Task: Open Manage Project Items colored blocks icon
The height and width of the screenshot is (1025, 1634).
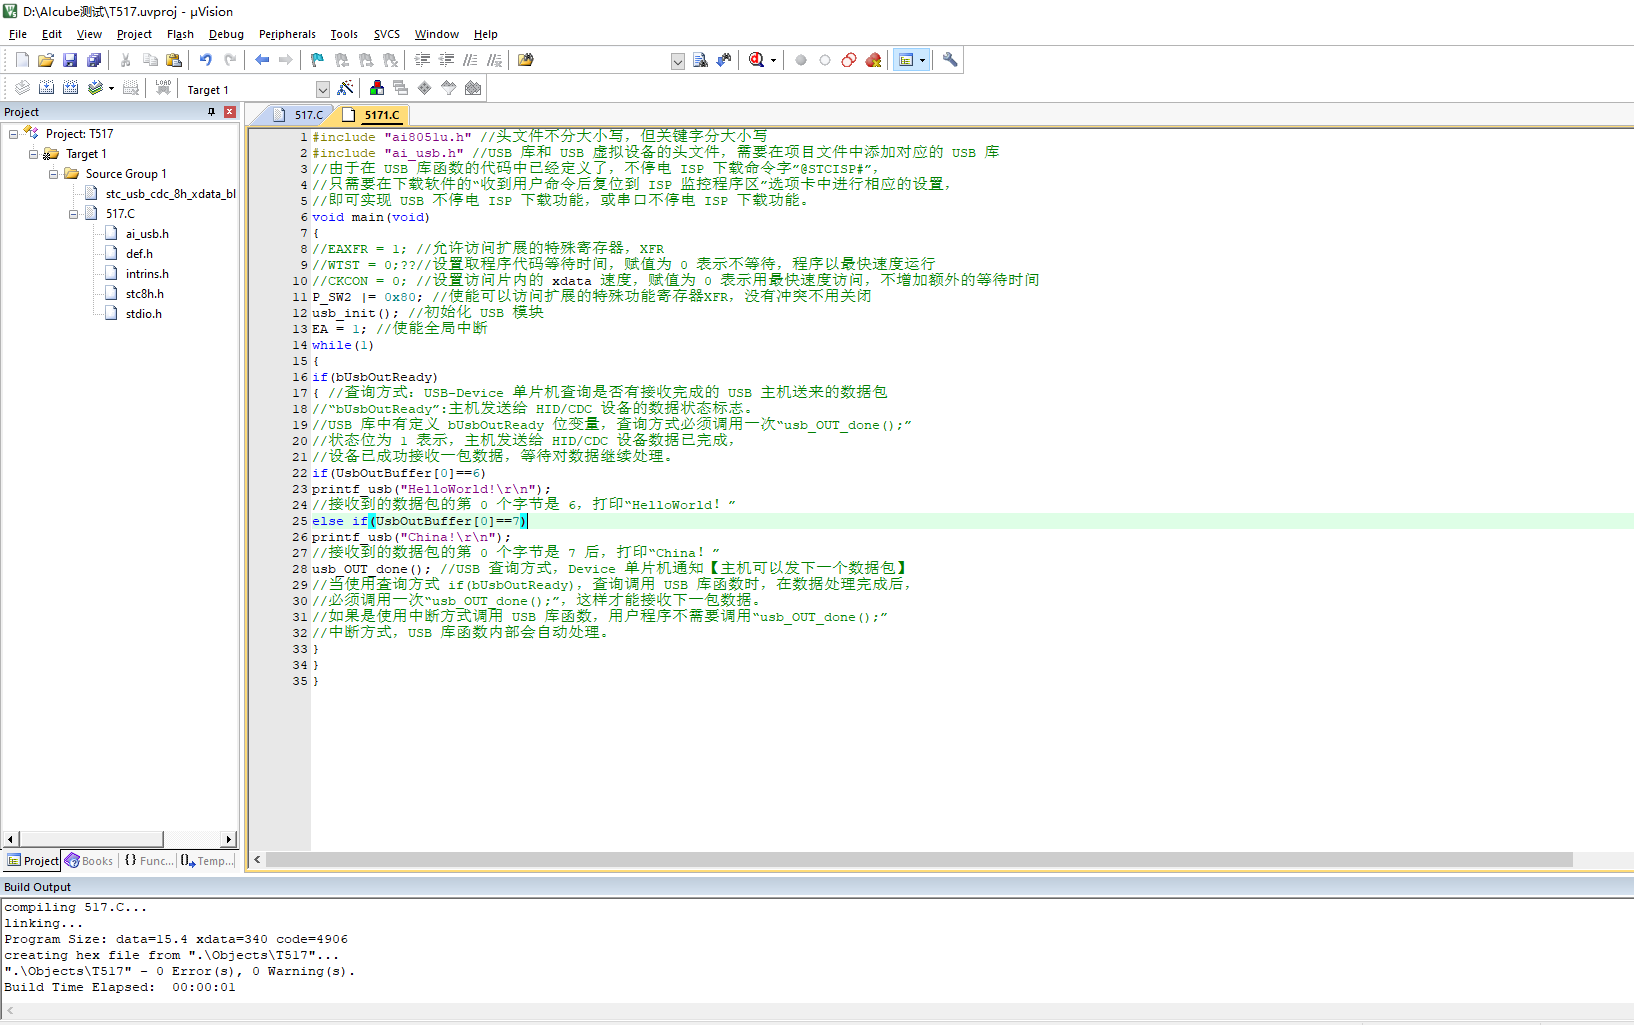Action: click(x=376, y=88)
